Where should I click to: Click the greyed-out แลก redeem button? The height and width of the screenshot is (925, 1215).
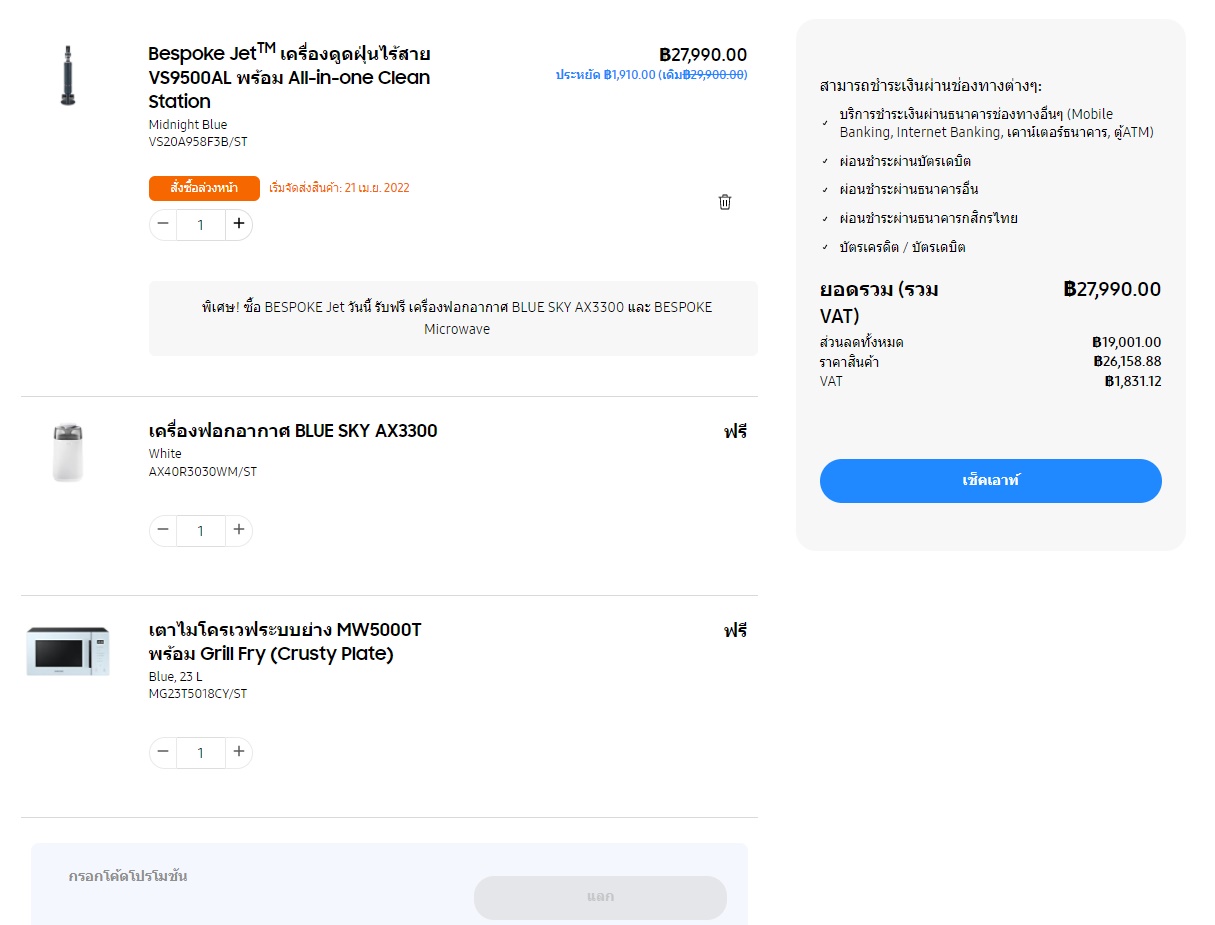coord(600,897)
